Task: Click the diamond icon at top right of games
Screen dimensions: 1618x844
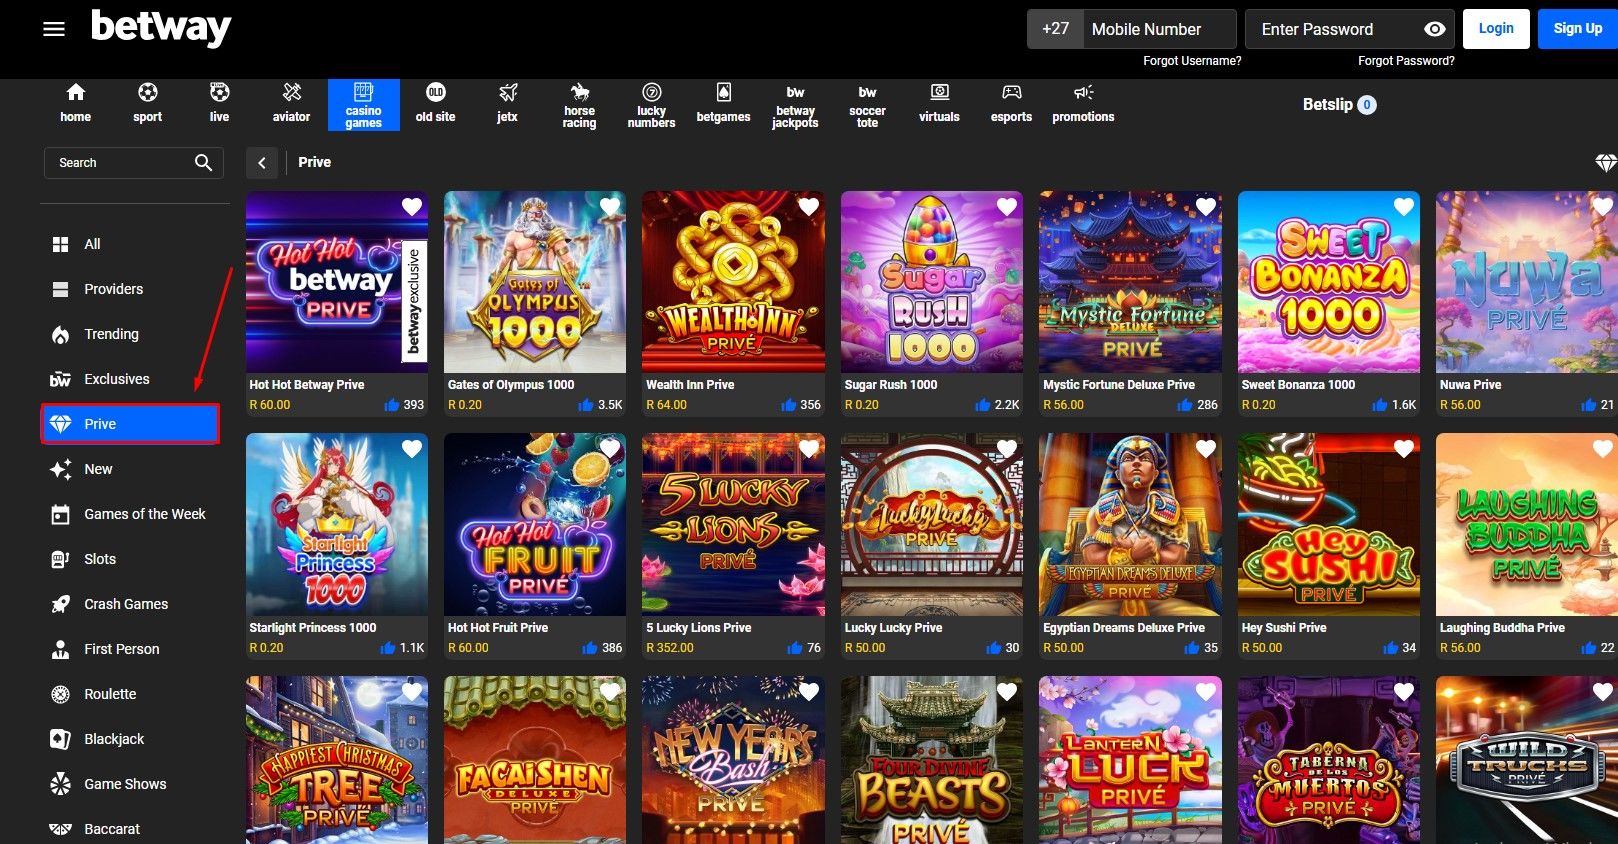Action: coord(1606,163)
